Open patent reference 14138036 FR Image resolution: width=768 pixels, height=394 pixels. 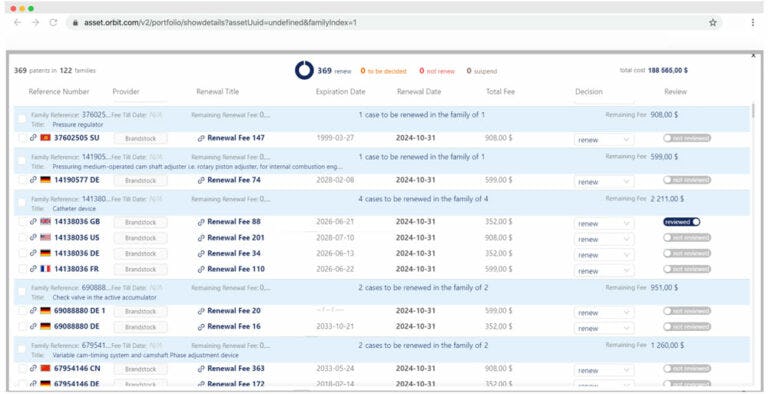click(76, 269)
